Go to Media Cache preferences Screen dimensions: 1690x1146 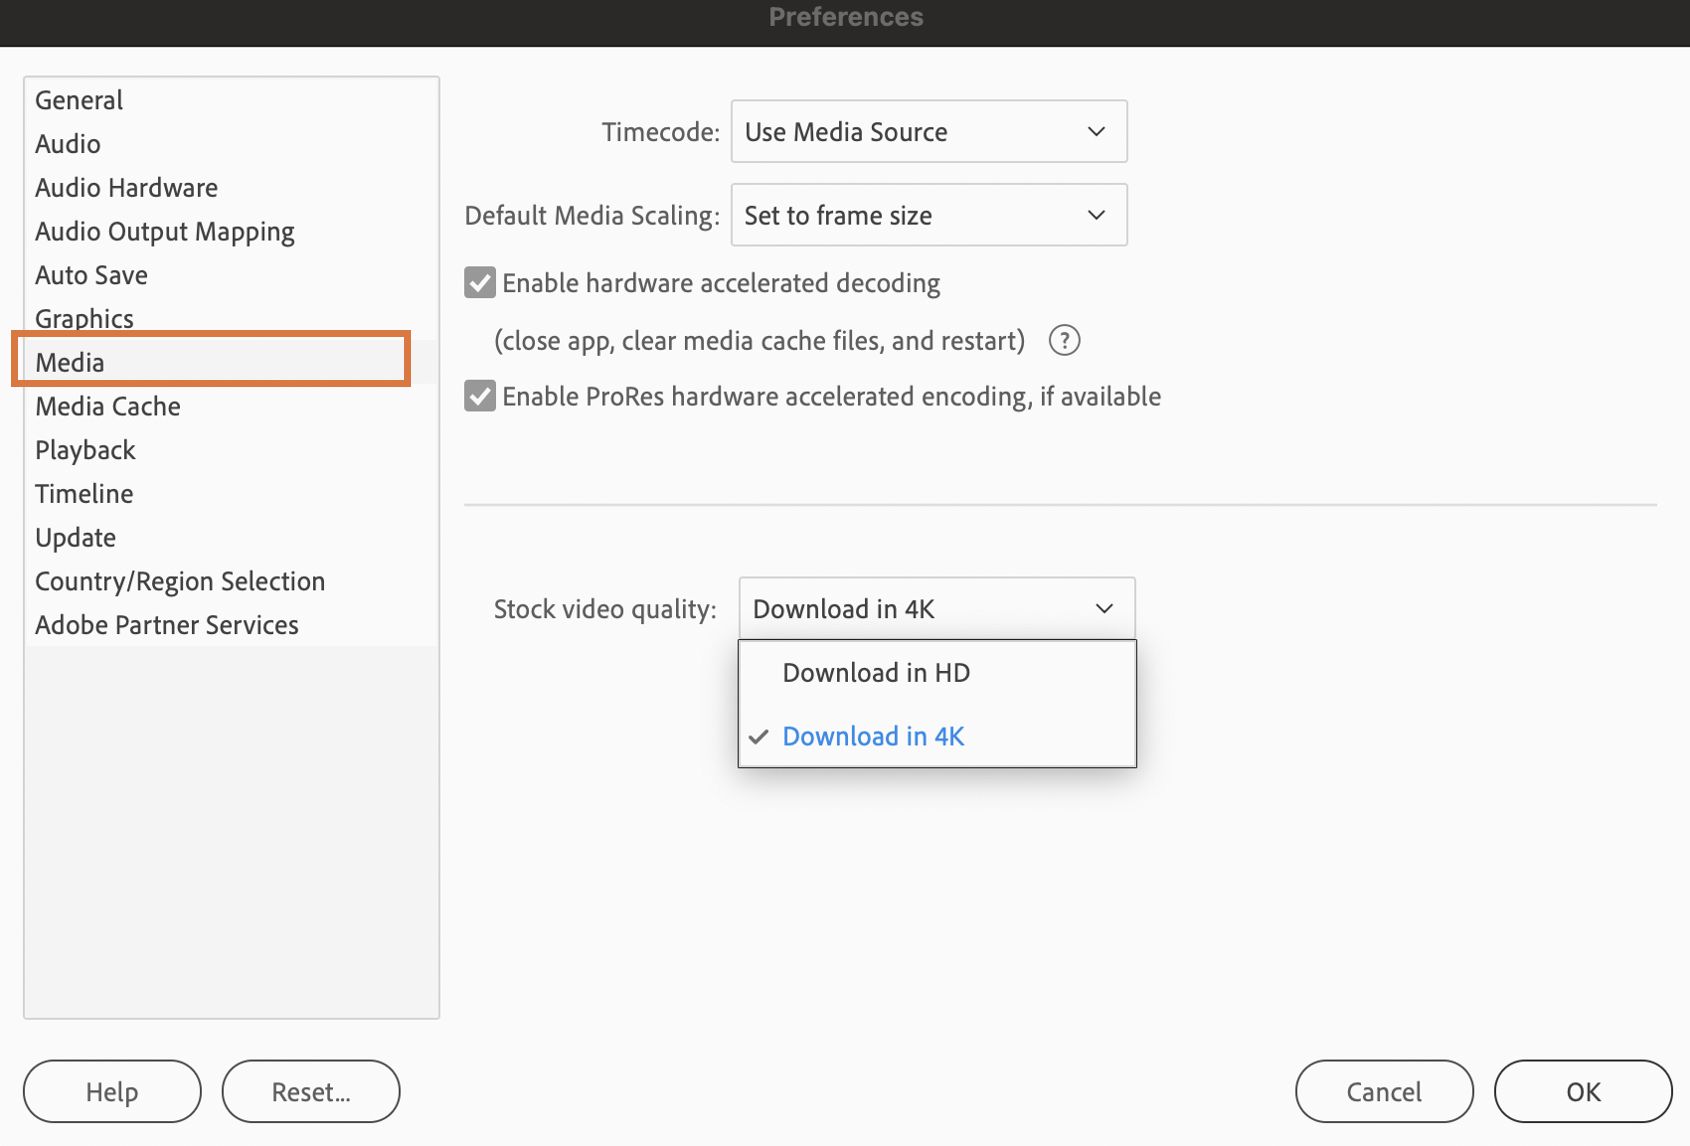[108, 406]
